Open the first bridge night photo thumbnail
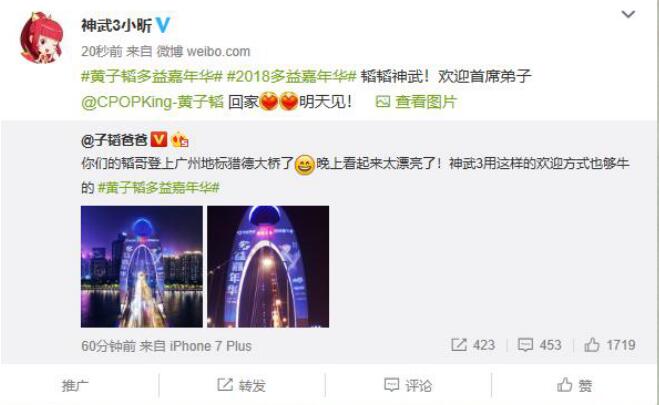The image size is (659, 405). (142, 266)
